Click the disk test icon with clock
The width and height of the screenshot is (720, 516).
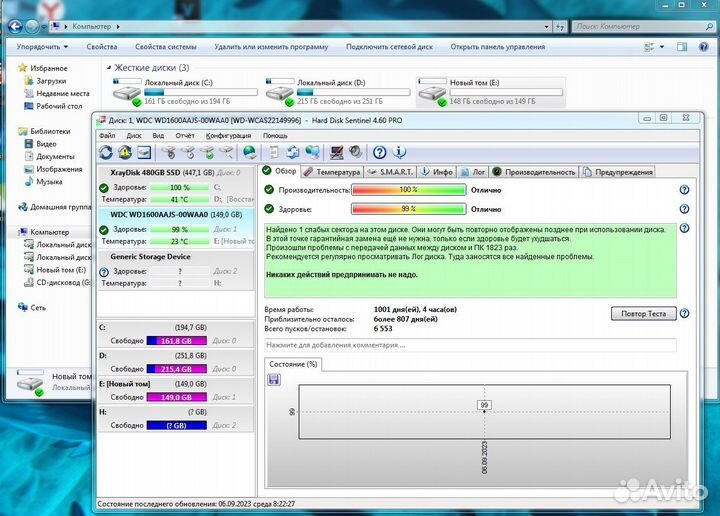(x=188, y=152)
